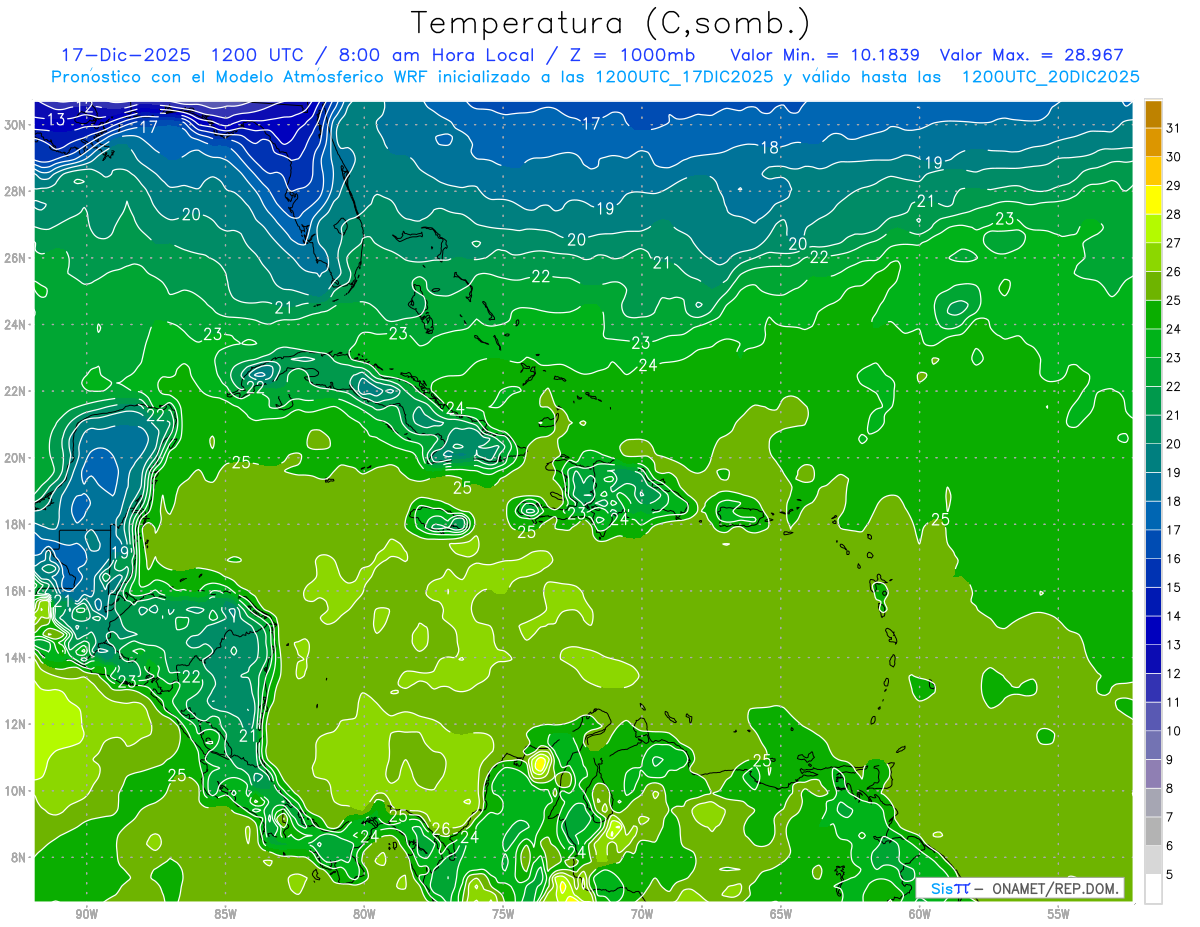This screenshot has height=927, width=1200.
Task: Click the title "Temperatura (C,somb.)"
Action: pyautogui.click(x=611, y=23)
